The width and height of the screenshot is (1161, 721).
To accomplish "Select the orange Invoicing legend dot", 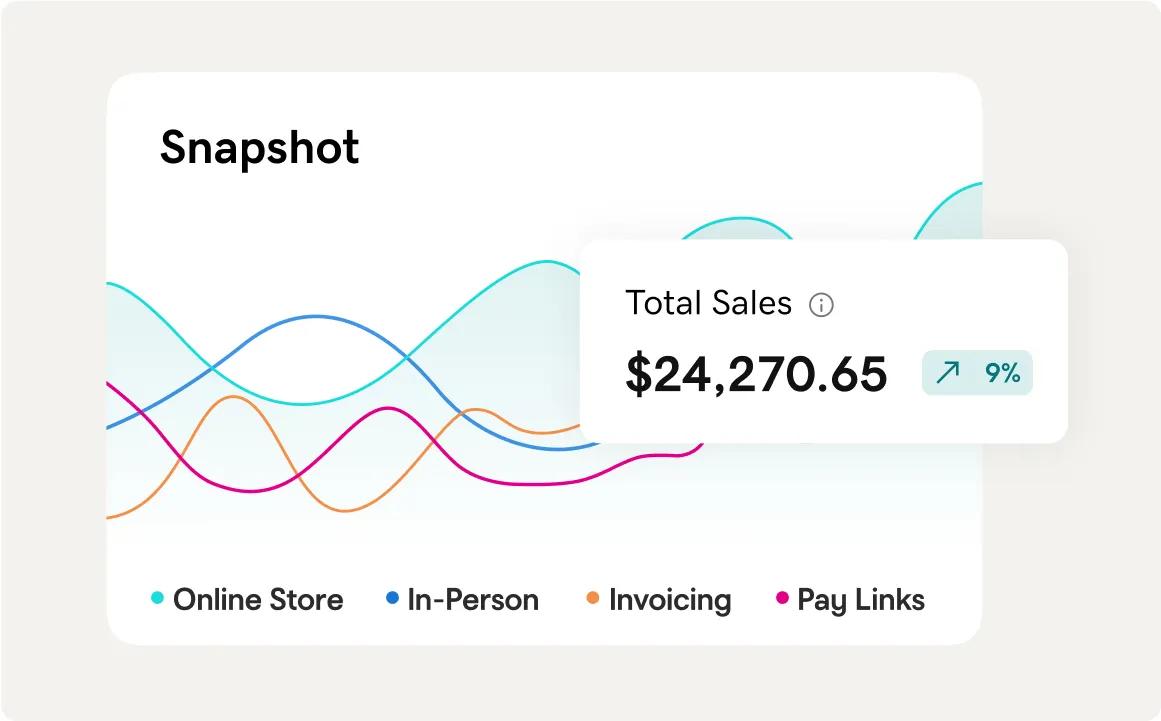I will click(x=593, y=599).
